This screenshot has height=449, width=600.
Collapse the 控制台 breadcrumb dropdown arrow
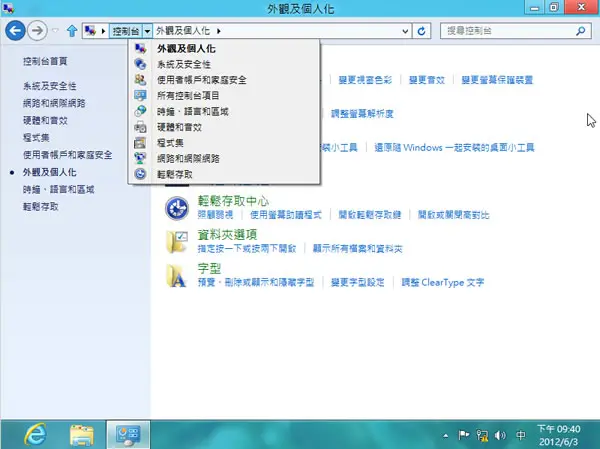(x=147, y=31)
